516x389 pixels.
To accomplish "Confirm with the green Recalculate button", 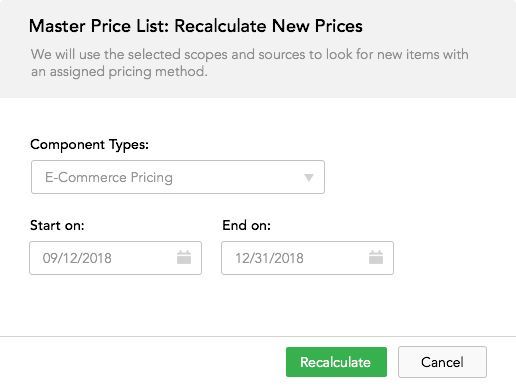I will tap(336, 362).
